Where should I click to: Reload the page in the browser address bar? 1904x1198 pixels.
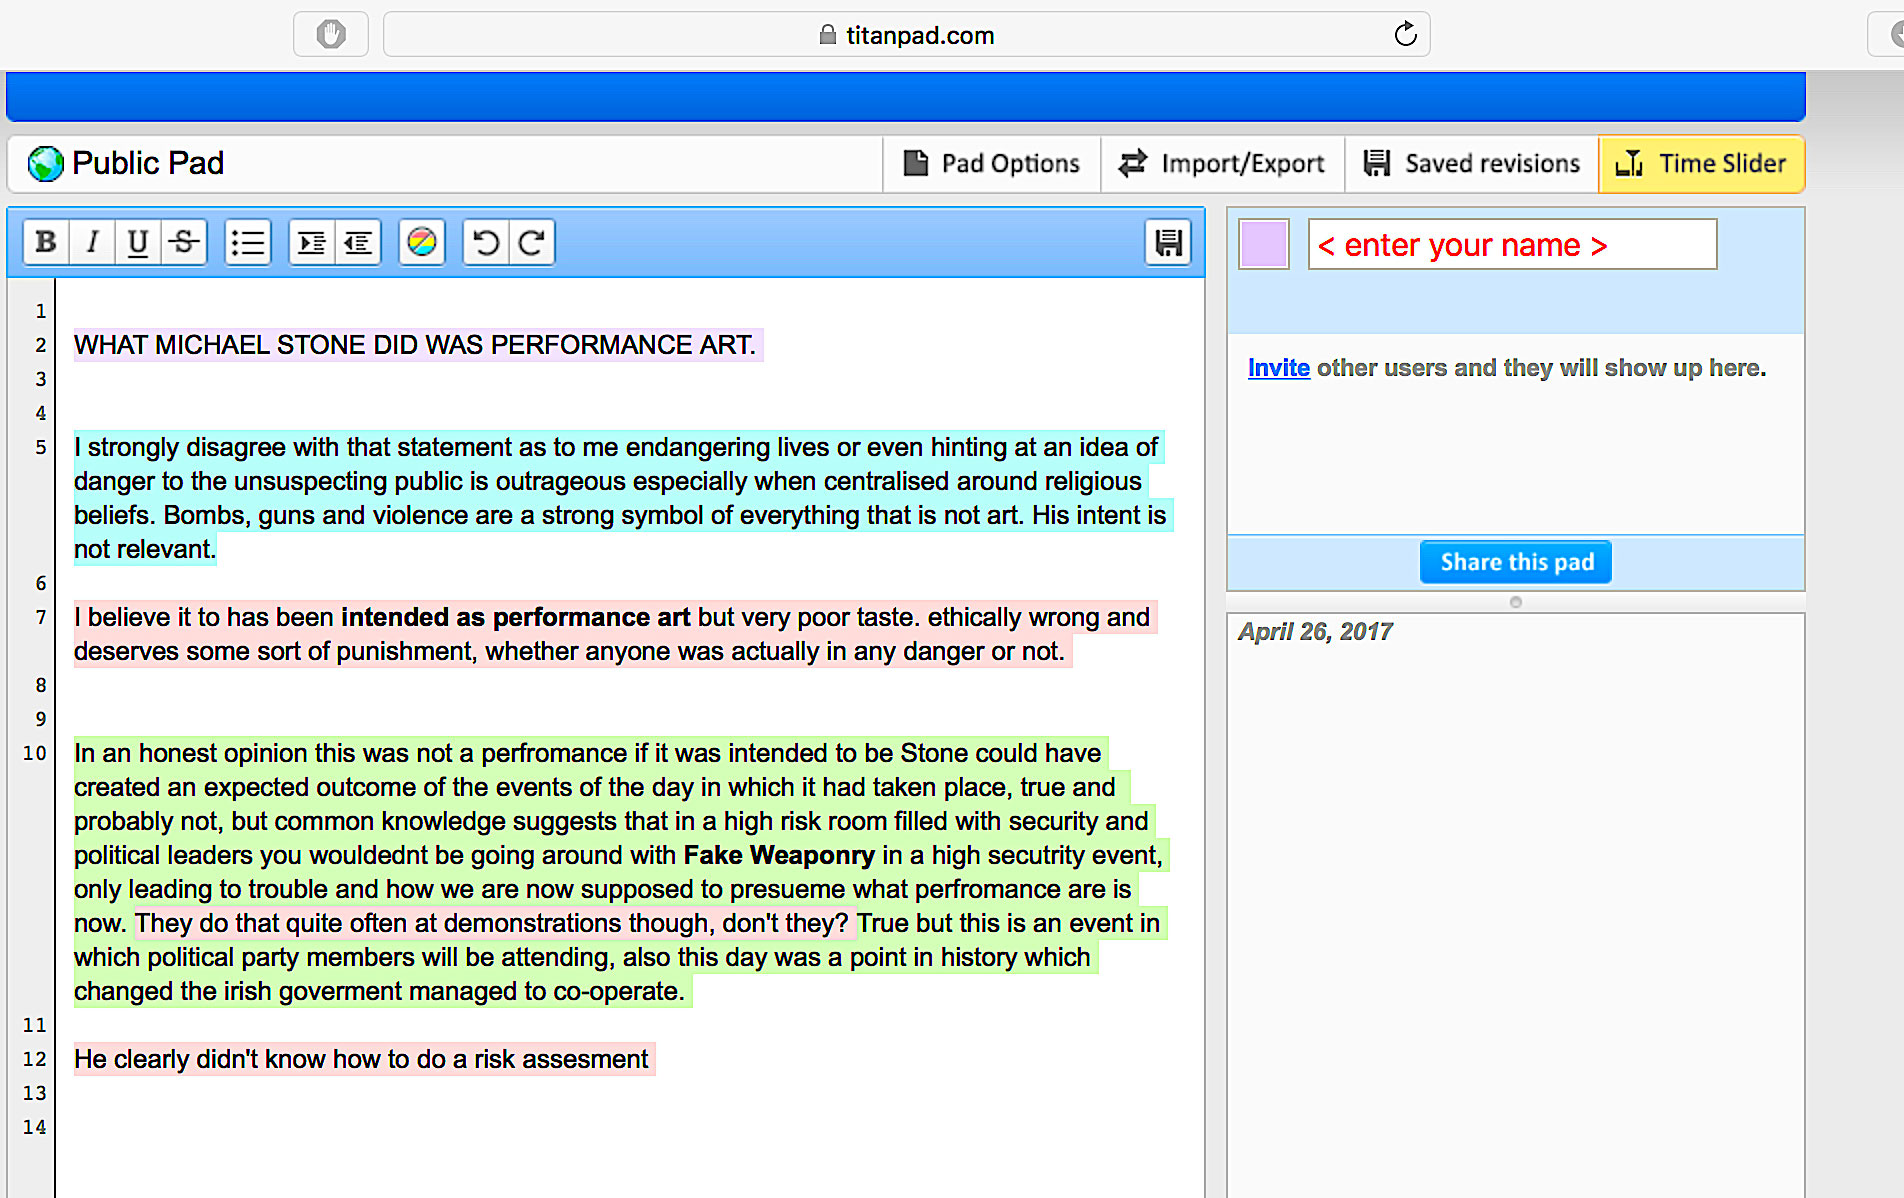tap(1405, 35)
